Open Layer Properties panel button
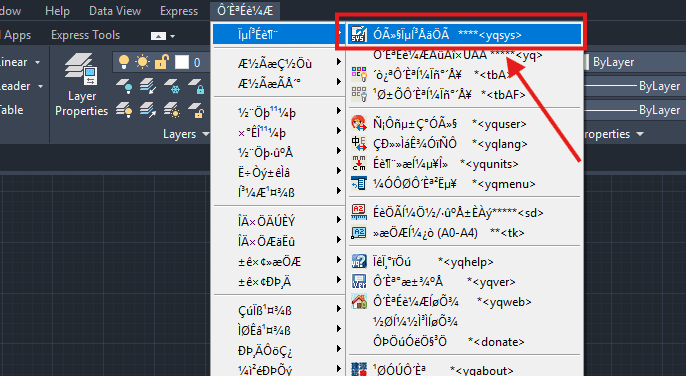The height and width of the screenshot is (376, 686). [81, 85]
